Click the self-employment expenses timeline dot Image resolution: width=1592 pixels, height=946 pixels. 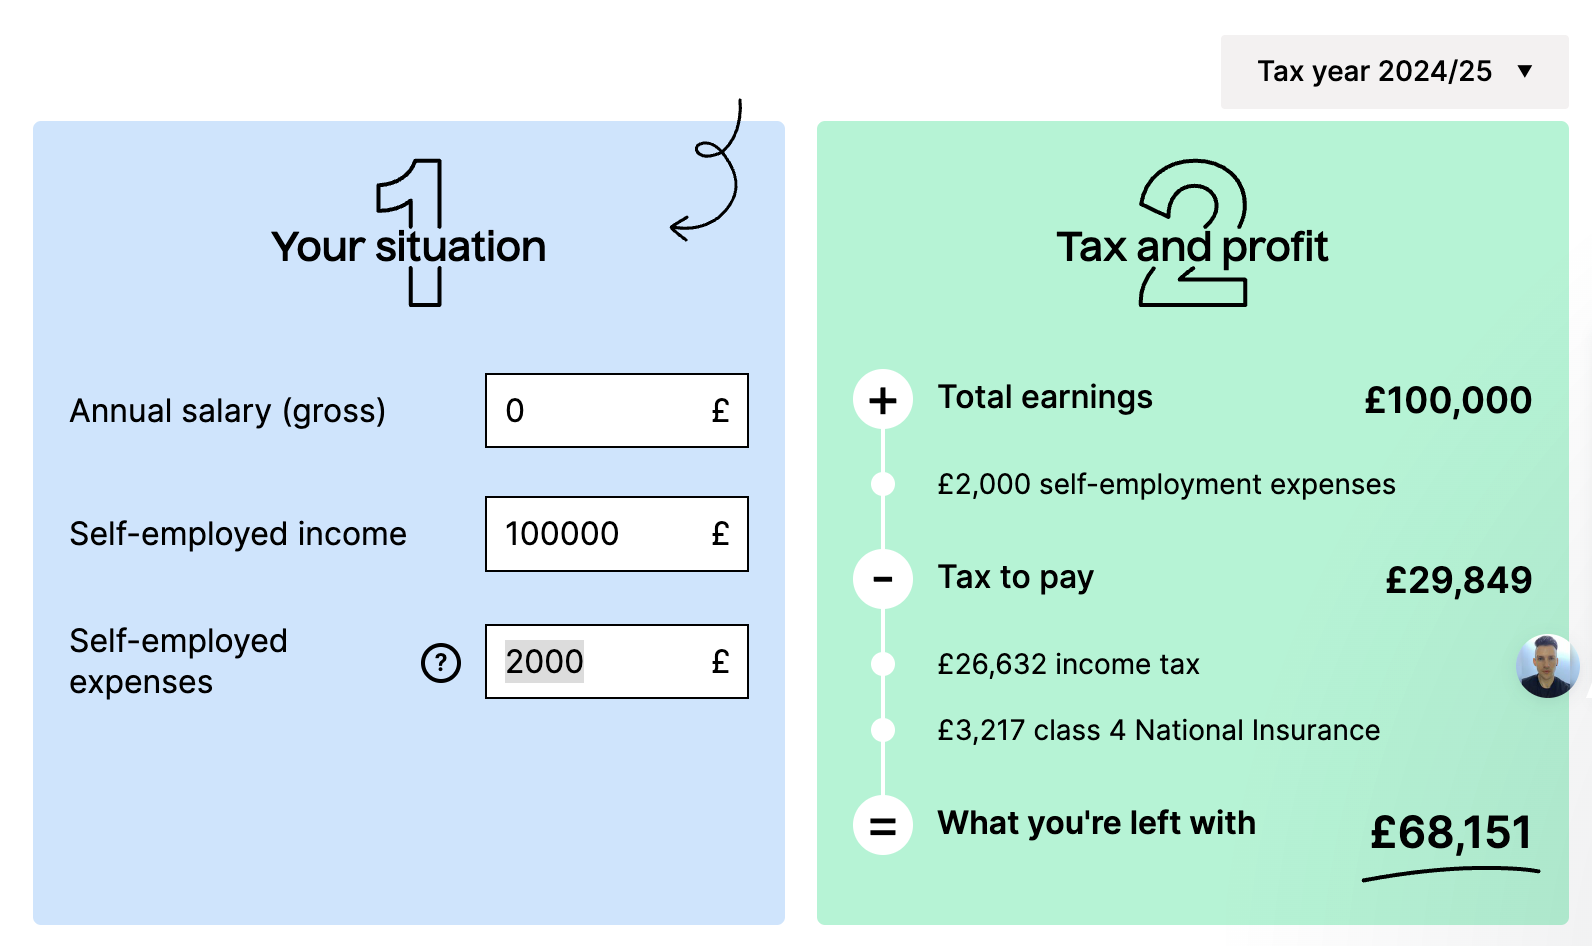883,484
